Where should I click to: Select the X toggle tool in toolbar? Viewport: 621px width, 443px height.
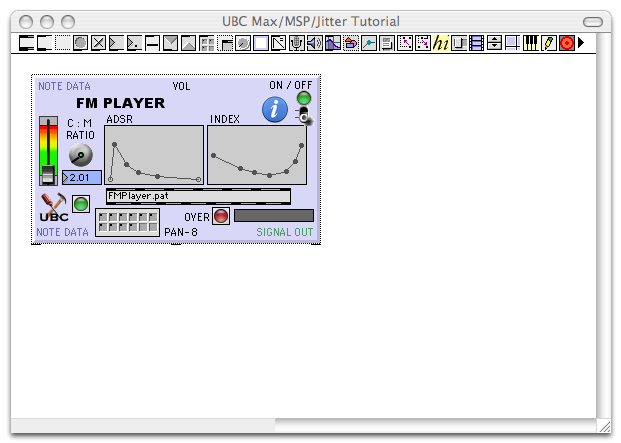(x=99, y=43)
